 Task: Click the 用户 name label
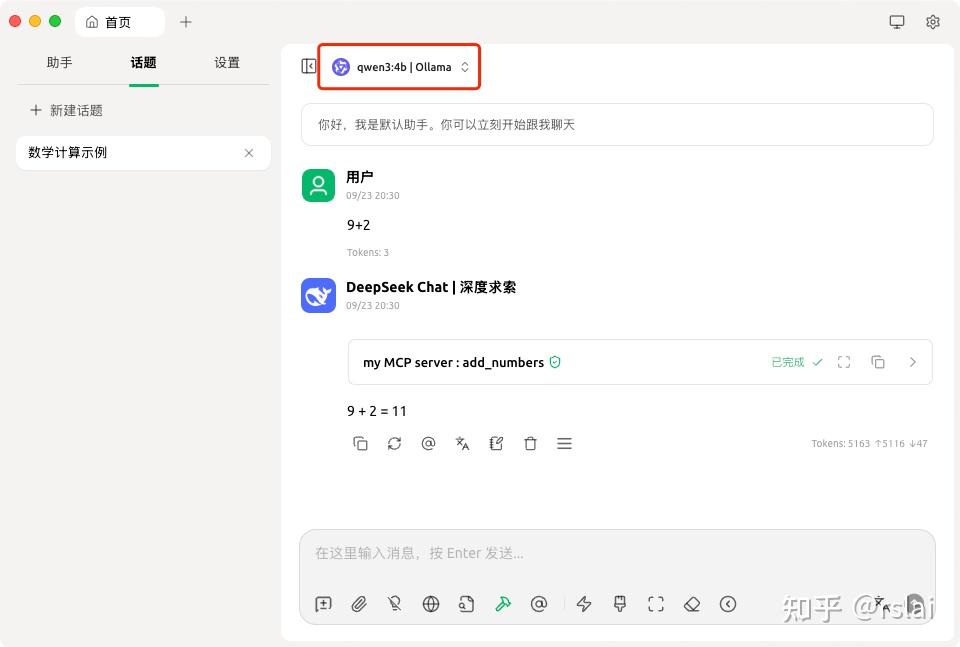(x=359, y=177)
